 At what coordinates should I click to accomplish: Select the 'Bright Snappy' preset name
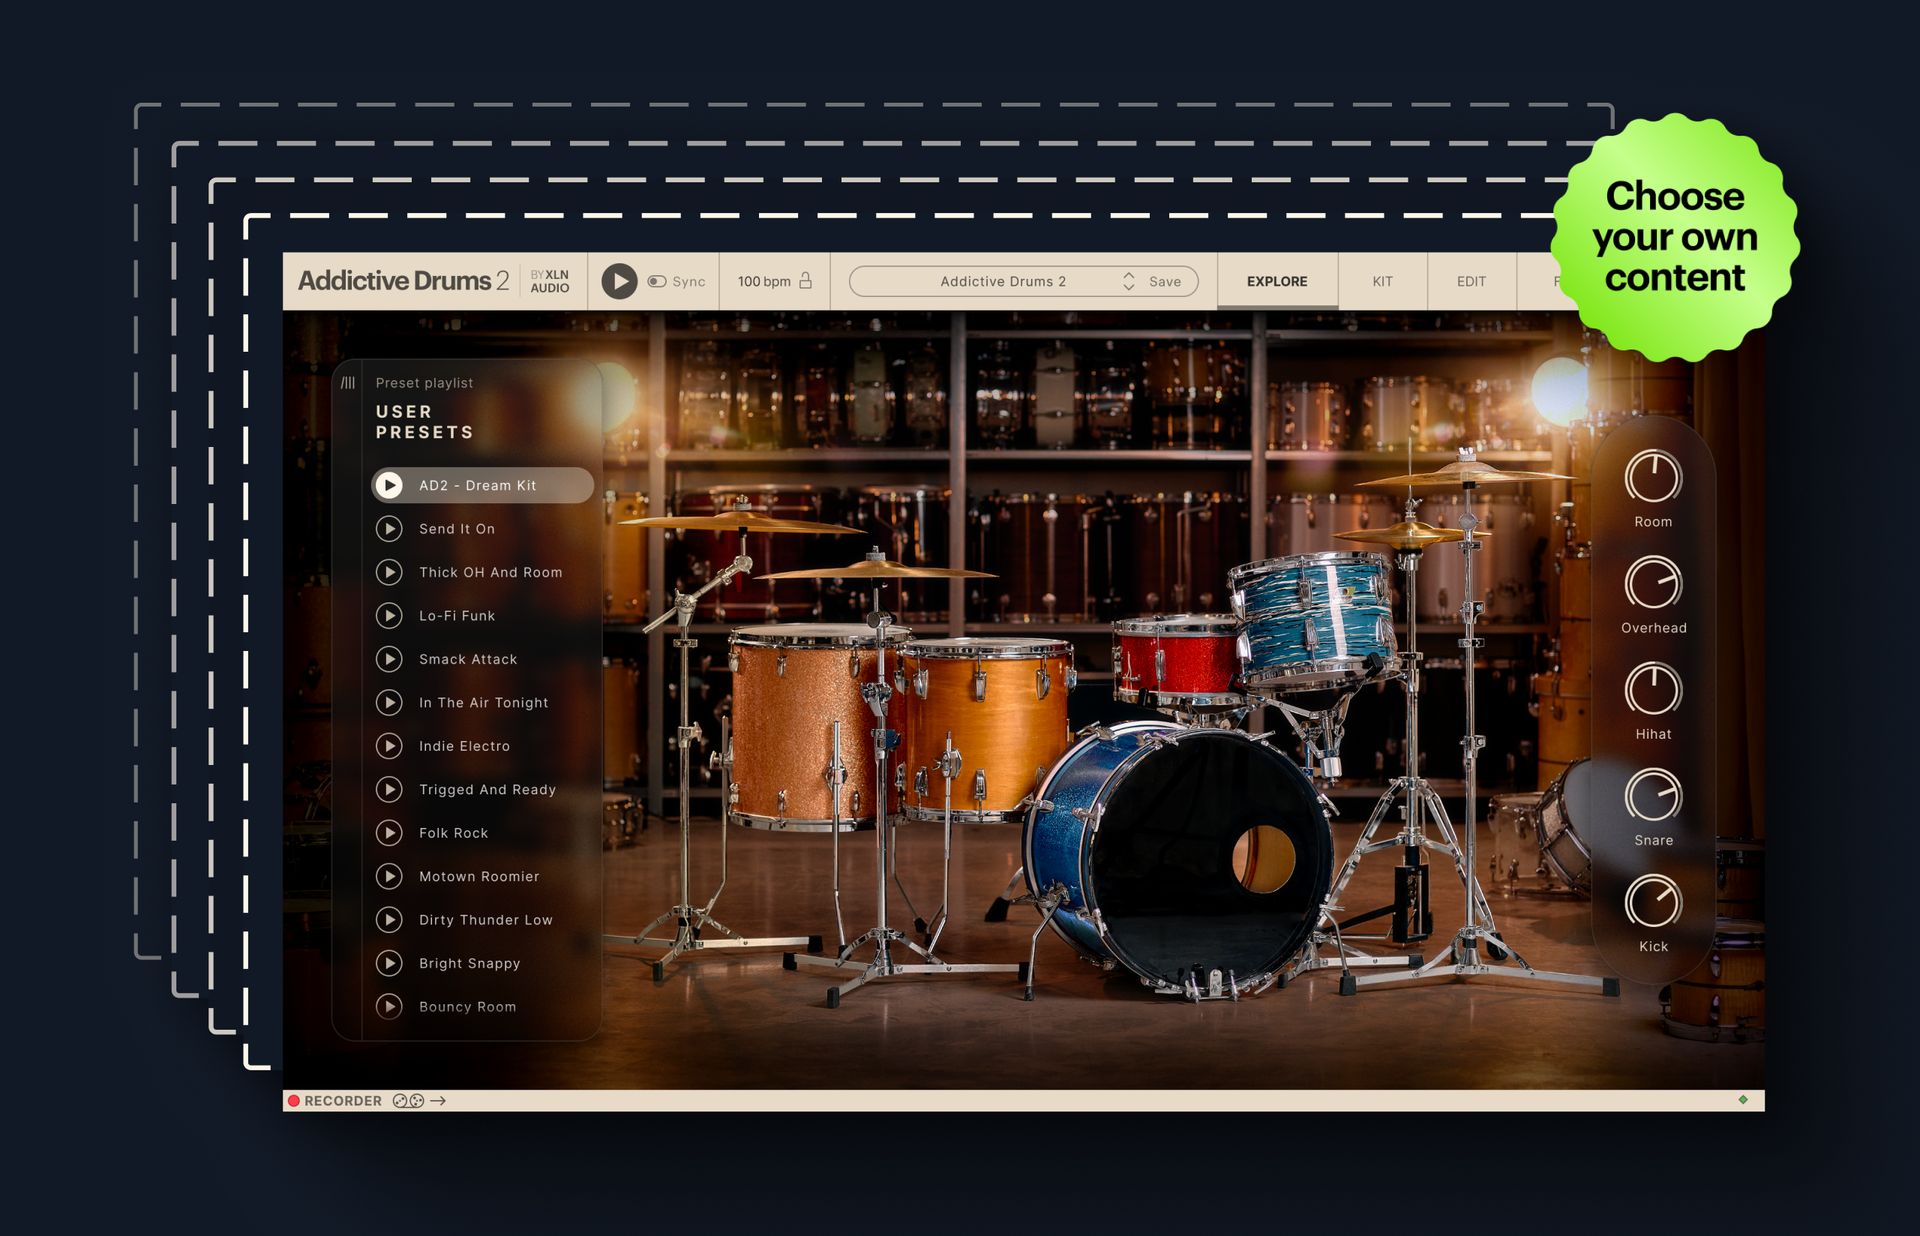pyautogui.click(x=470, y=964)
